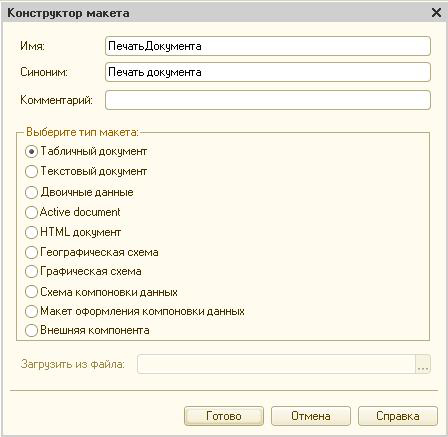Image resolution: width=448 pixels, height=437 pixels.
Task: Click inside the Имя input field
Action: 268,46
